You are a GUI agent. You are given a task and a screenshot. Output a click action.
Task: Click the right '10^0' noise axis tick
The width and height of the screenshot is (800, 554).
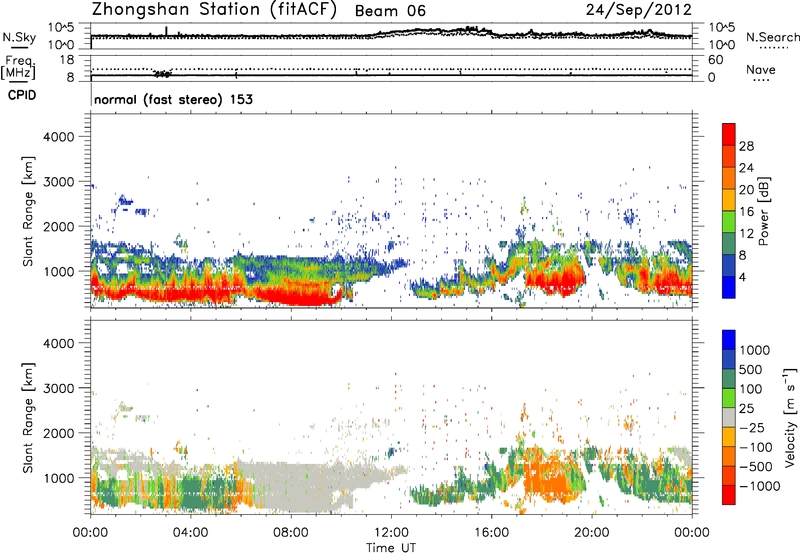tap(721, 44)
